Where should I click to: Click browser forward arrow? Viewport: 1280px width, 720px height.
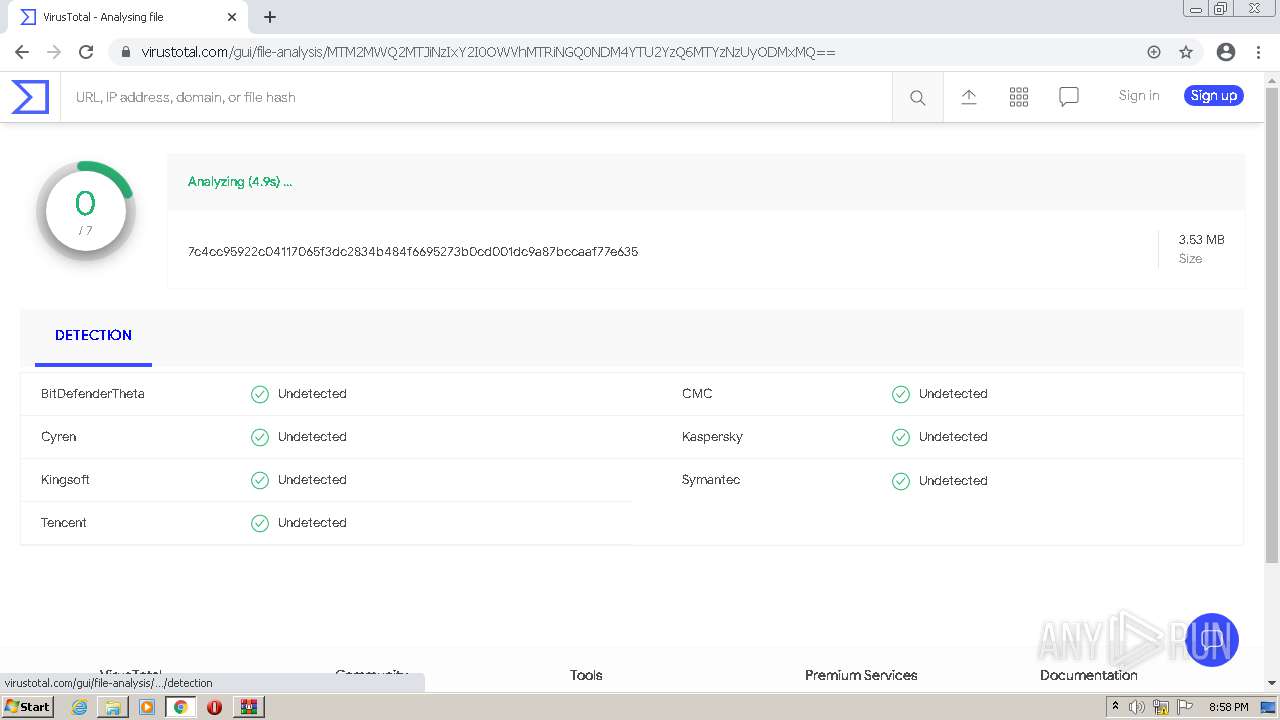[54, 52]
